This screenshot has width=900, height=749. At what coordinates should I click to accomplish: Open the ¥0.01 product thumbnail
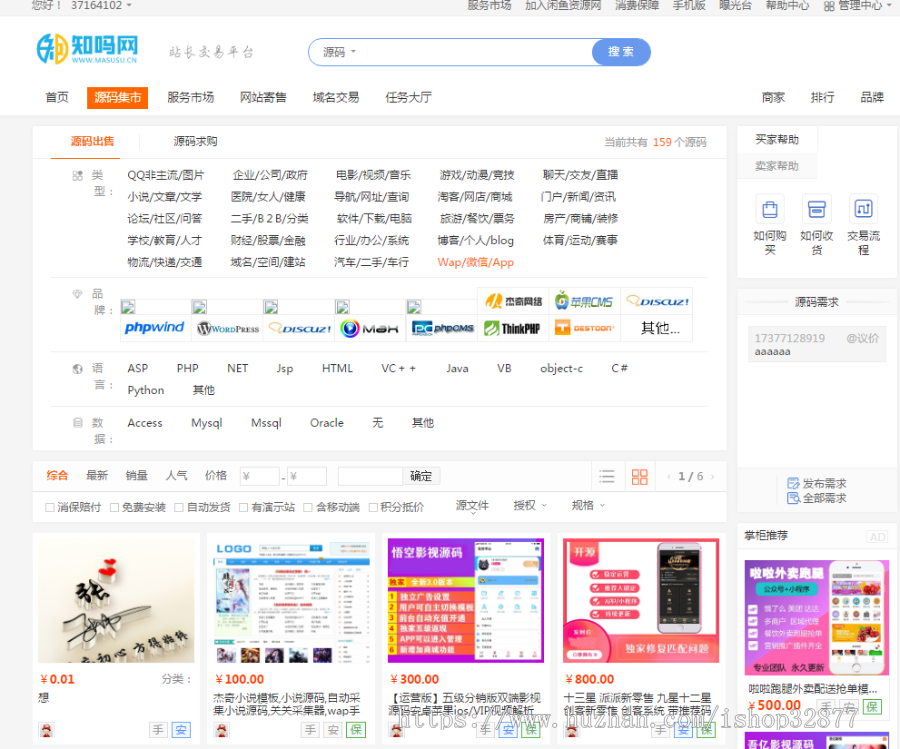click(116, 600)
